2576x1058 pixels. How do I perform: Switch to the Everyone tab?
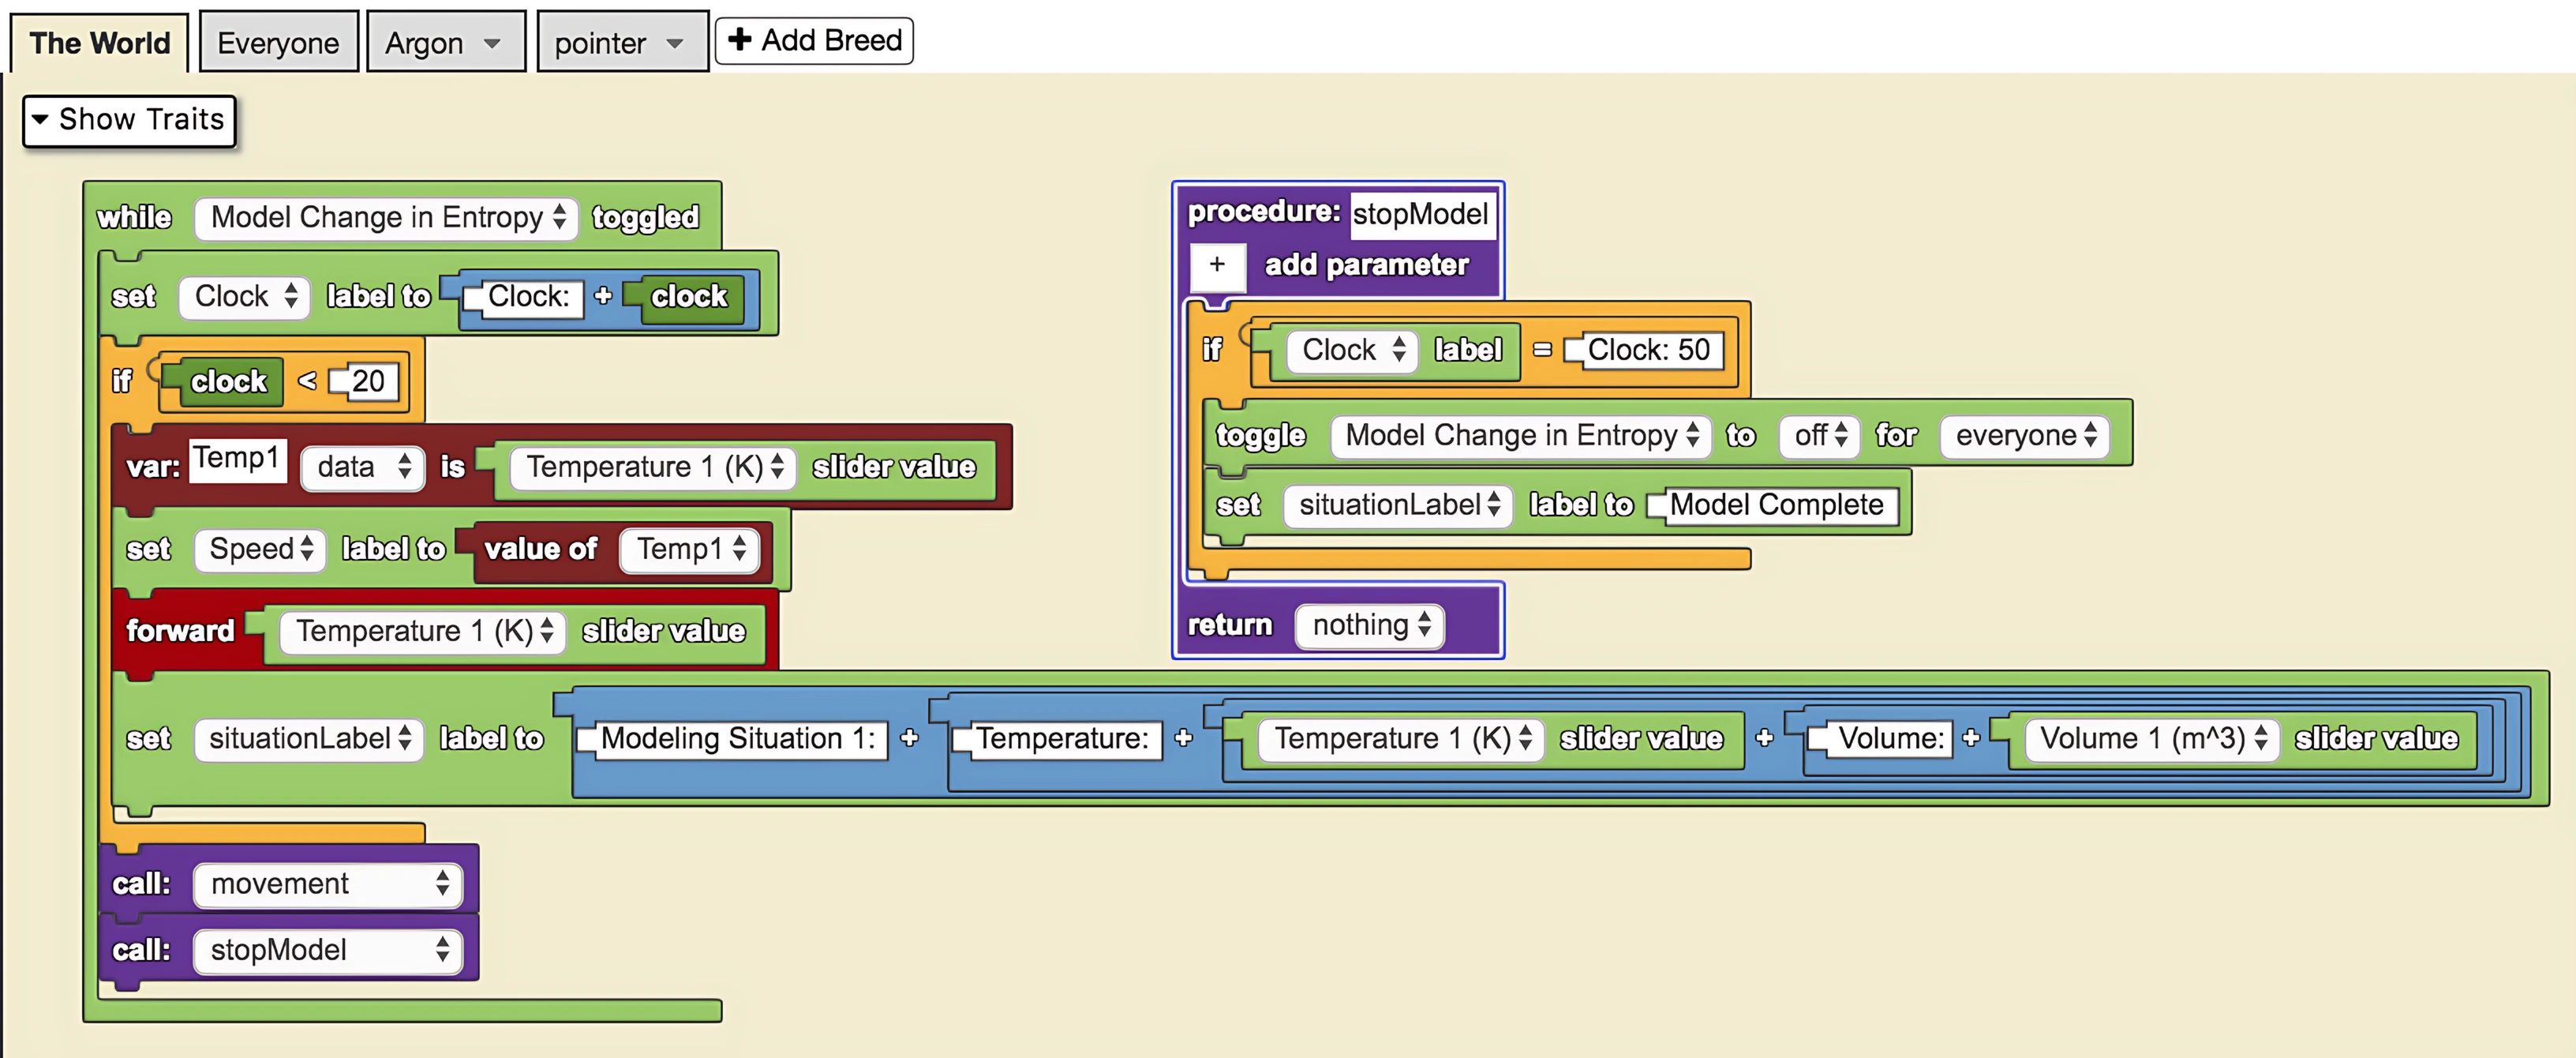[x=278, y=42]
